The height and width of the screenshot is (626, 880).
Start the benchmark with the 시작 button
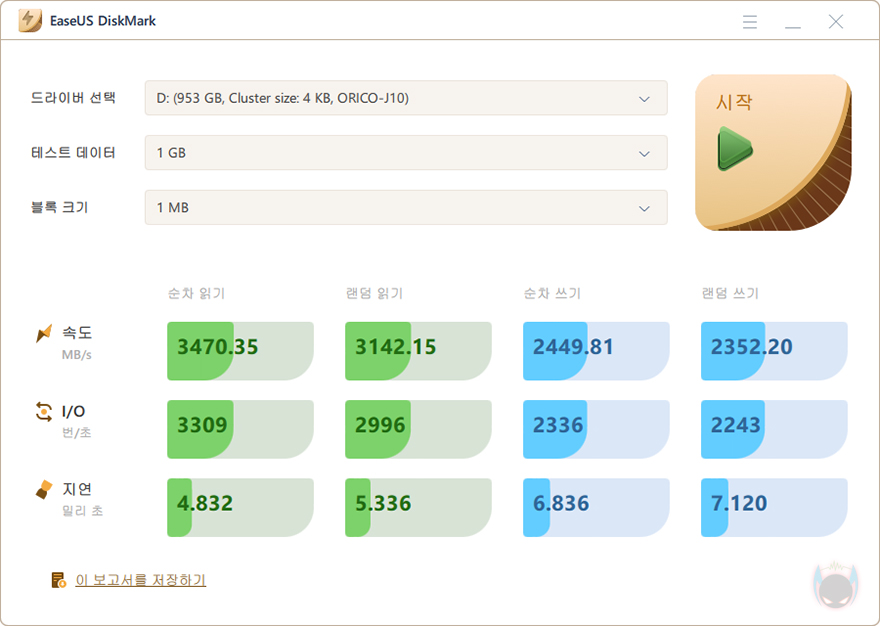pos(773,152)
